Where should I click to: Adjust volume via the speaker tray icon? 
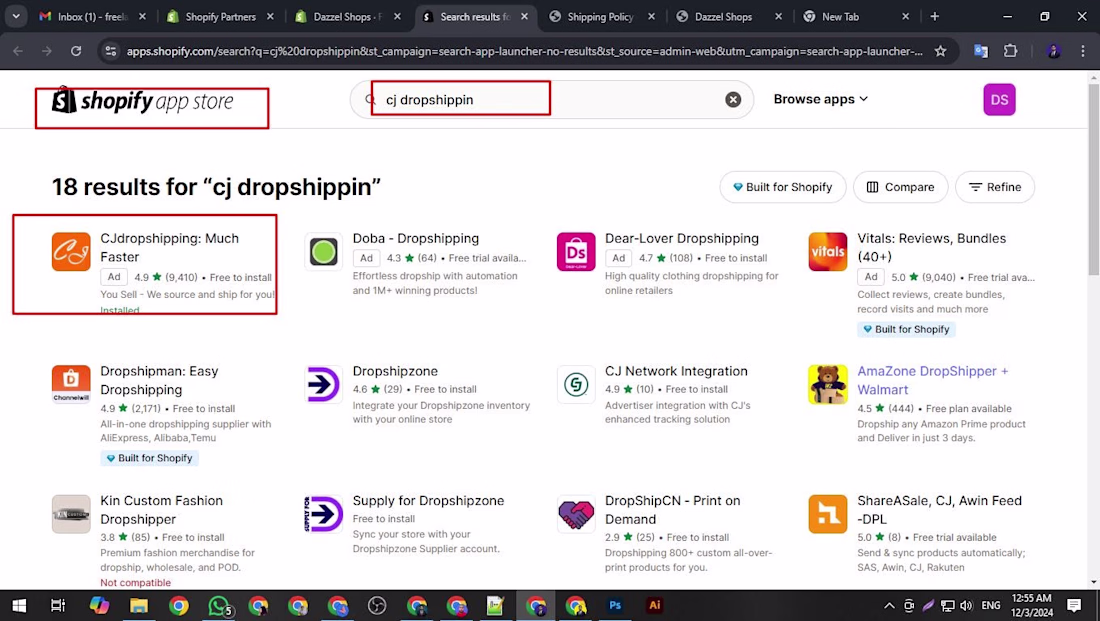pos(967,606)
